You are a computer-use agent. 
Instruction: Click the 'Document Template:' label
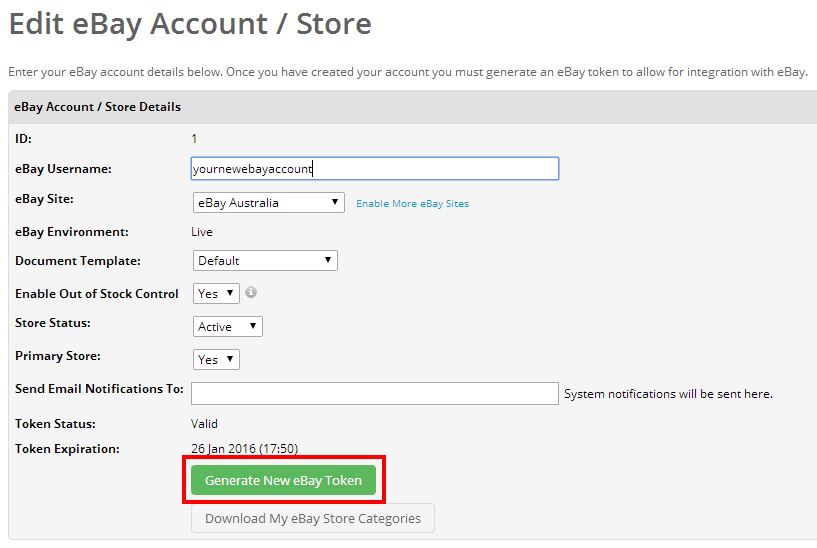[x=78, y=261]
